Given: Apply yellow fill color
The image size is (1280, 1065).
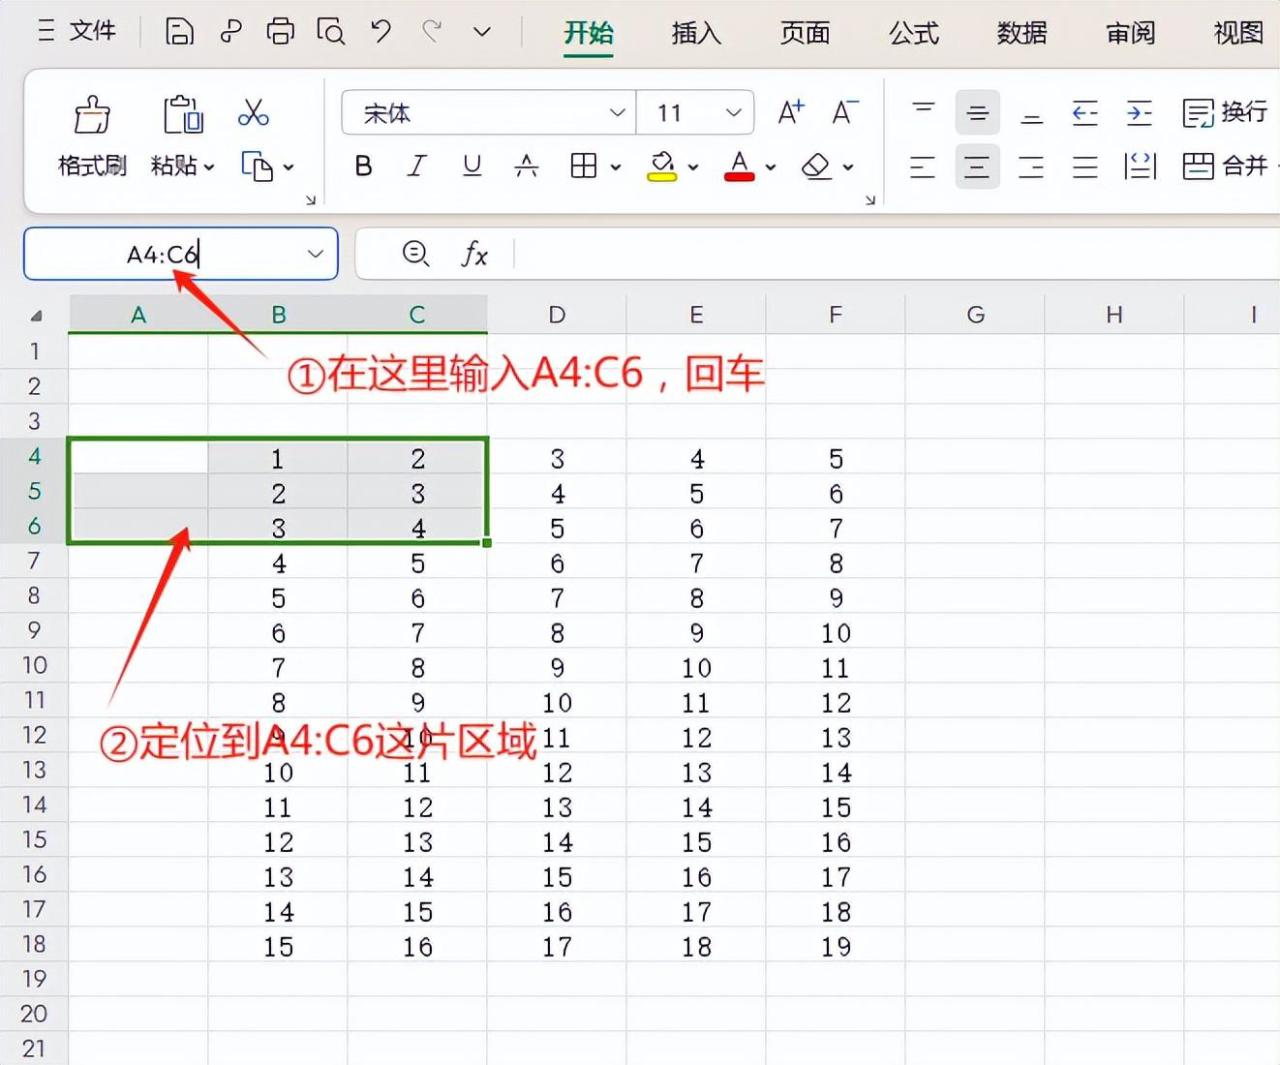Looking at the screenshot, I should tap(662, 166).
